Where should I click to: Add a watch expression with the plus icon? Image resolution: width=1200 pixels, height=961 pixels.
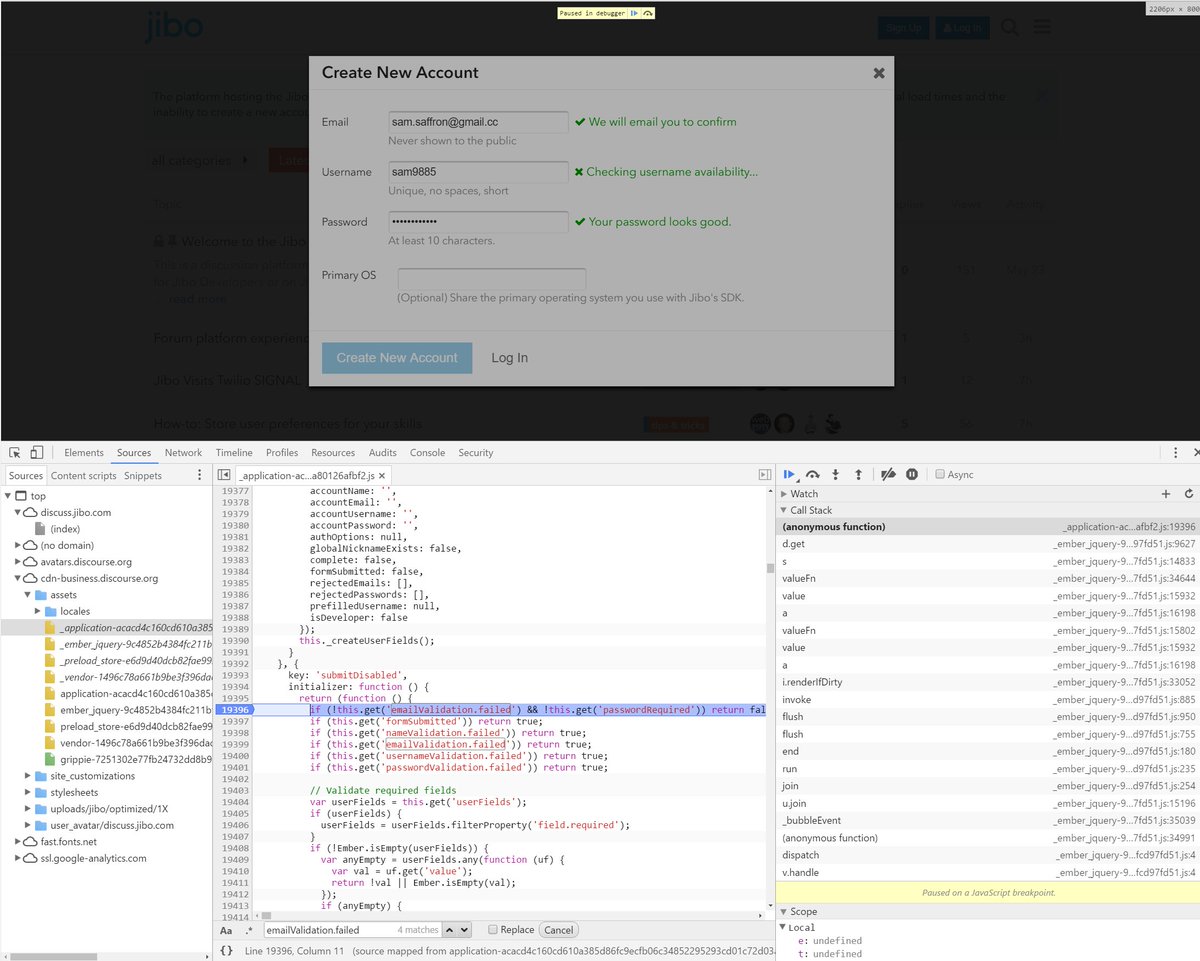[1166, 494]
